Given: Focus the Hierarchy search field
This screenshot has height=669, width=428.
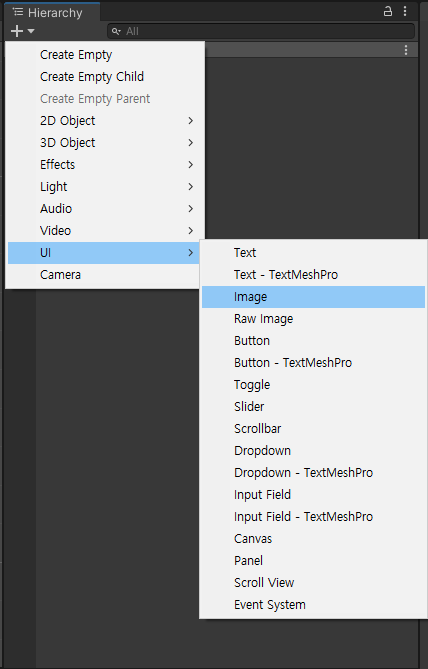Looking at the screenshot, I should point(261,31).
